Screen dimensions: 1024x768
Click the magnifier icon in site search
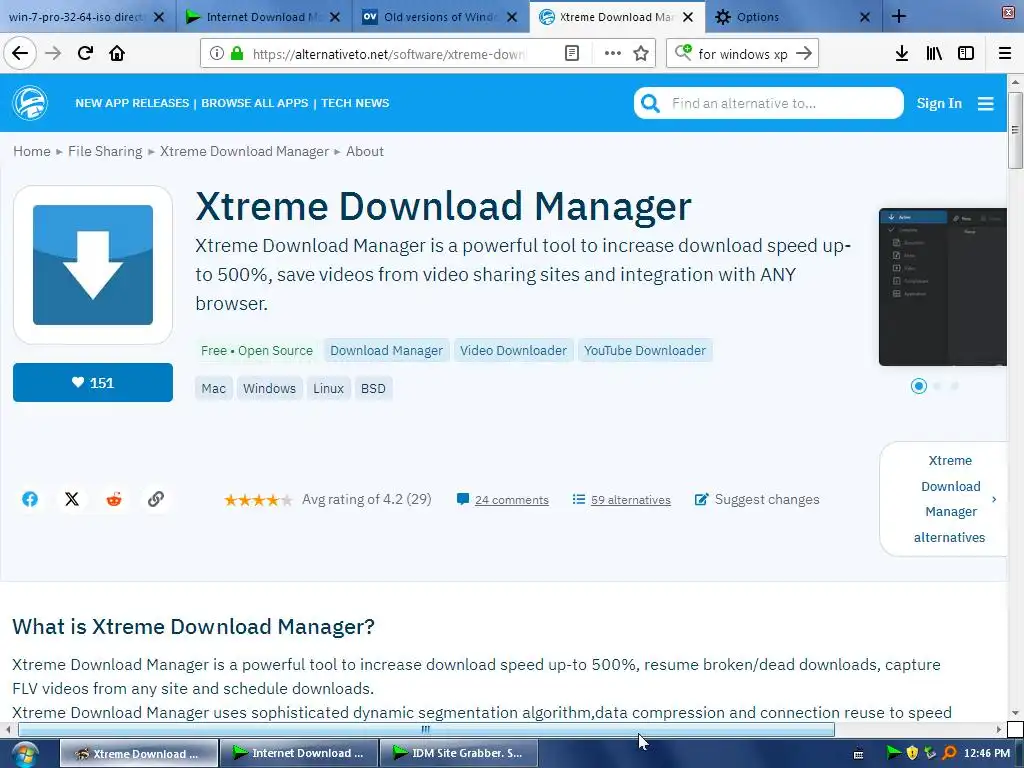coord(650,103)
